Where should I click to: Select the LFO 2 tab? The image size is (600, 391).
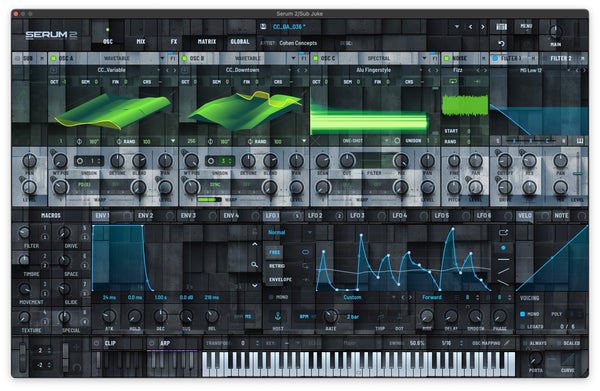[315, 215]
